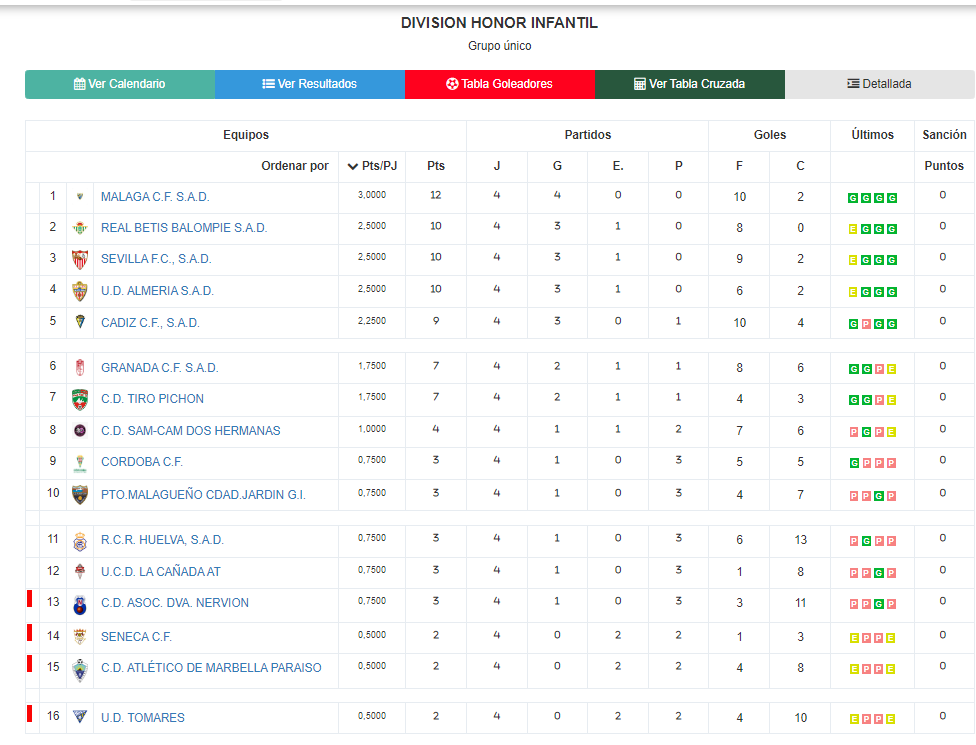The image size is (976, 745).
Task: Open U.C.D. LA CAÑADA AT link
Action: point(161,572)
